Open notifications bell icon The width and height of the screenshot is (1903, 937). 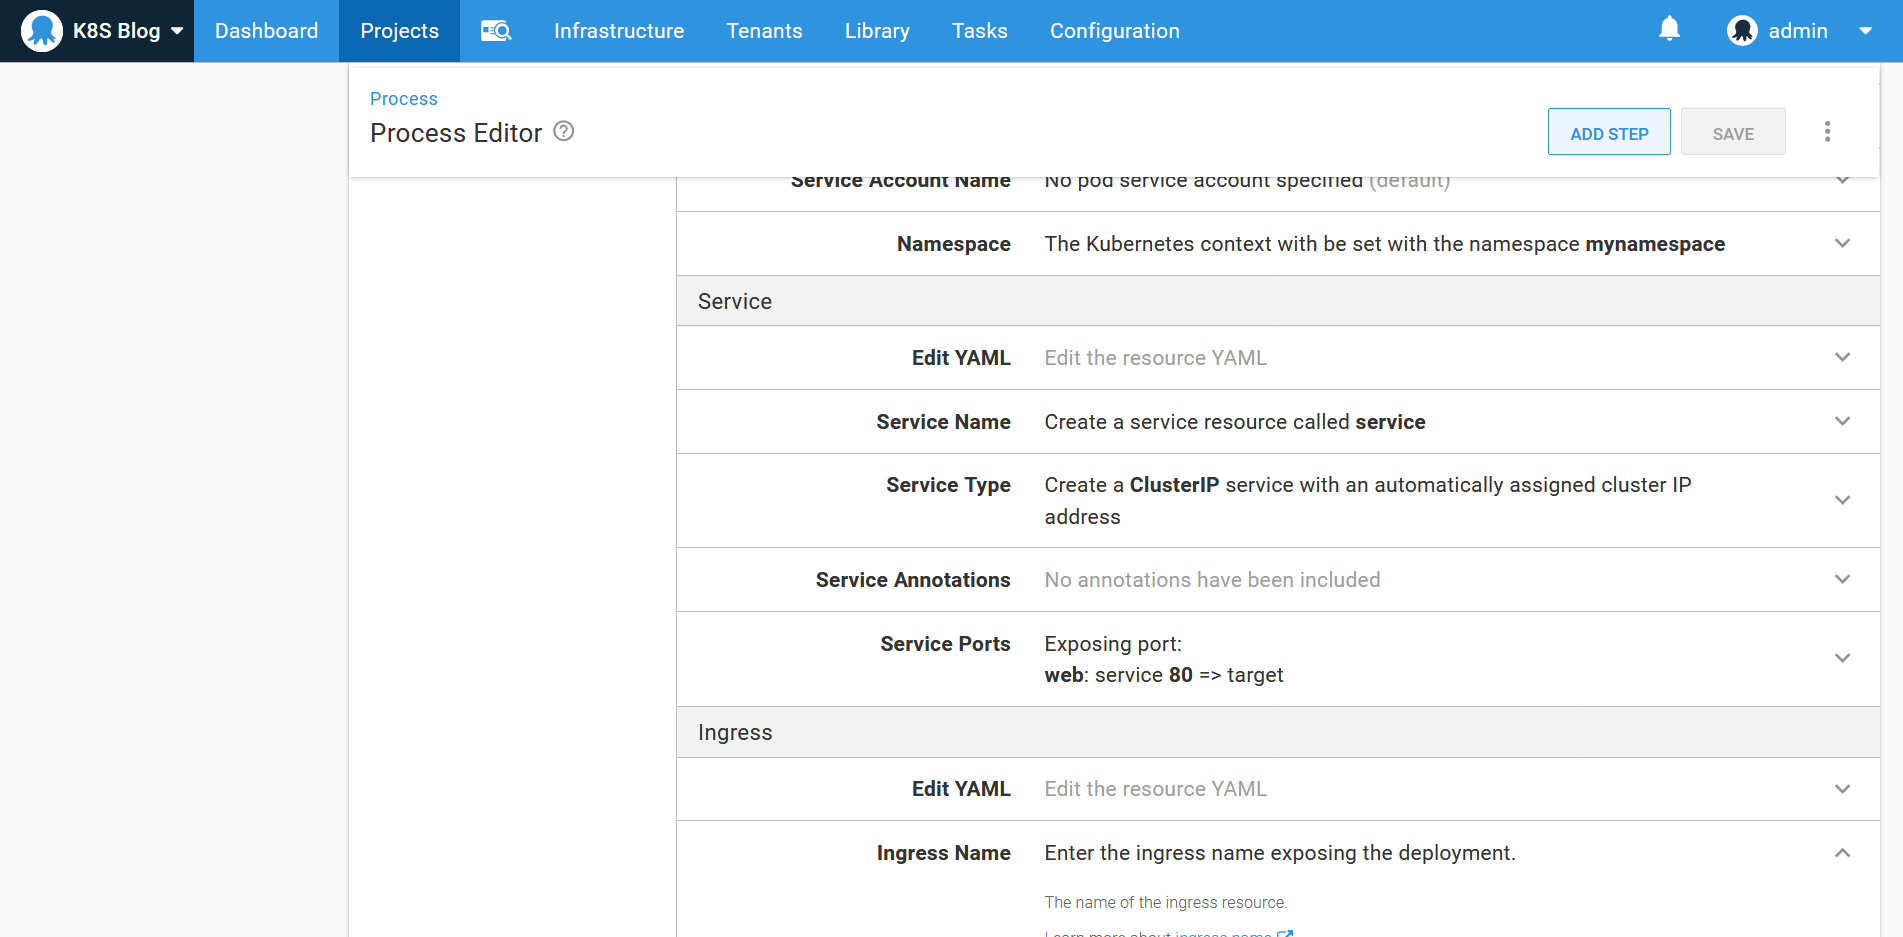pyautogui.click(x=1669, y=29)
